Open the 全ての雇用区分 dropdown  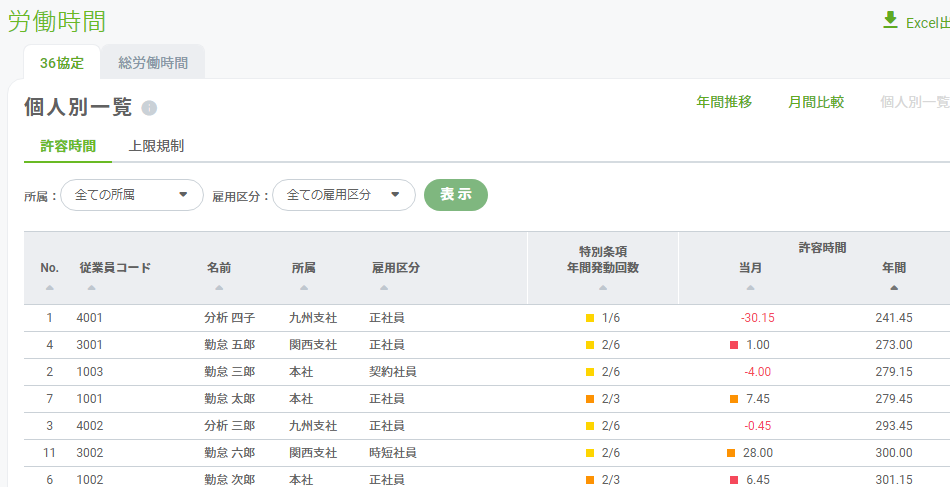click(344, 195)
